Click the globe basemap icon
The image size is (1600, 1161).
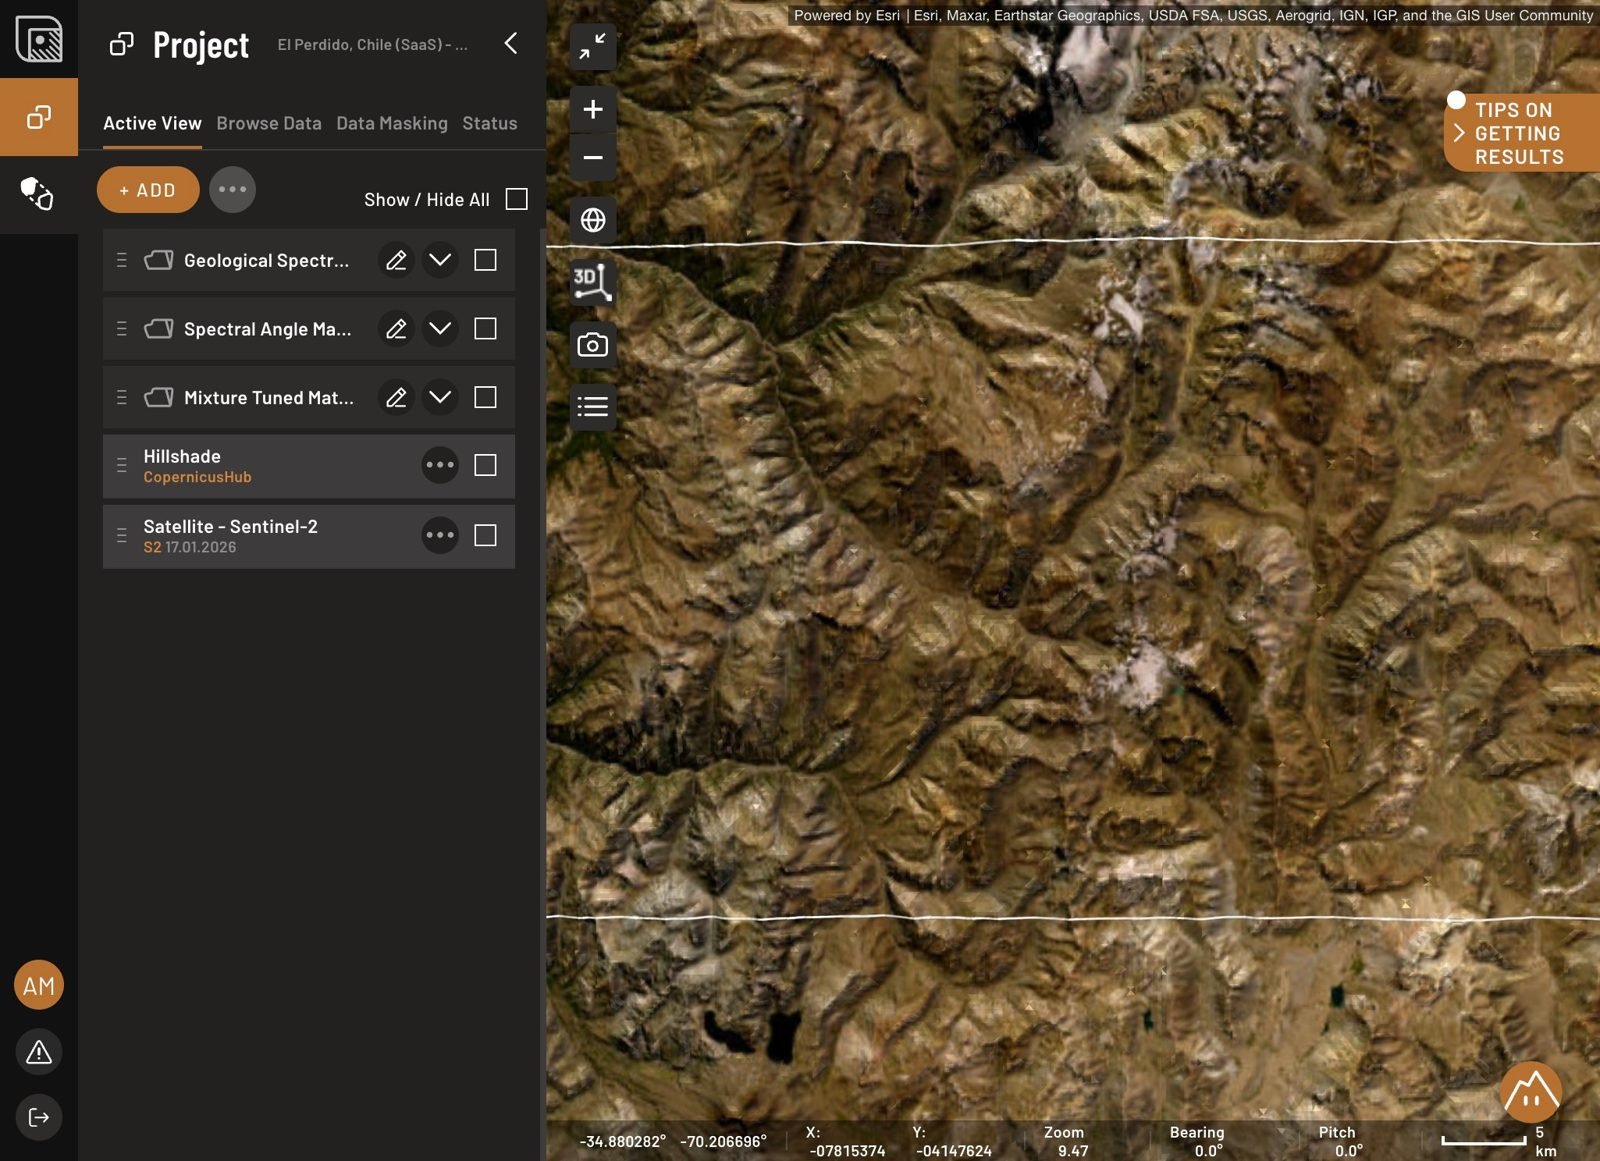[x=593, y=220]
